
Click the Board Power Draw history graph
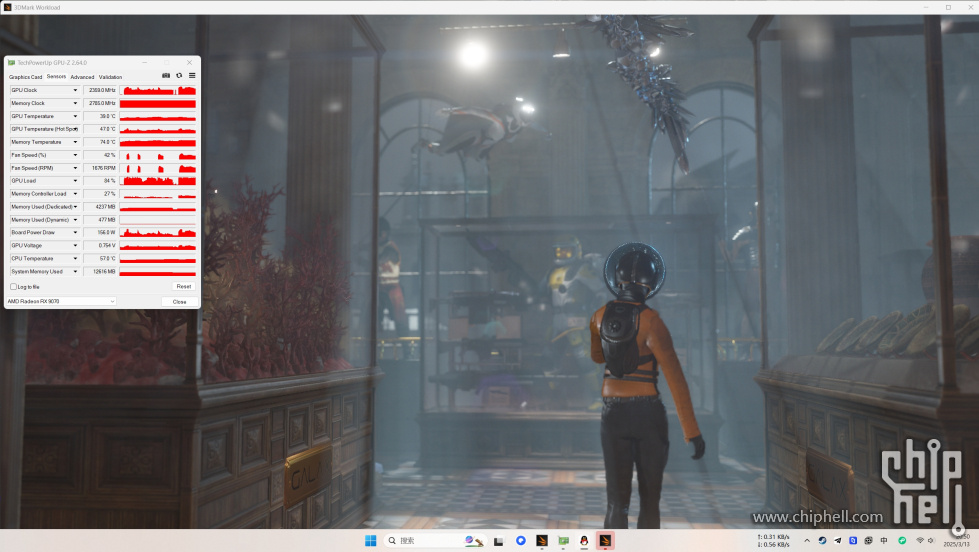pyautogui.click(x=158, y=232)
